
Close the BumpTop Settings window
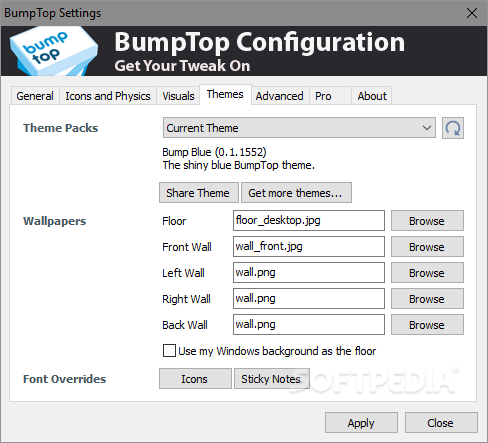[472, 13]
